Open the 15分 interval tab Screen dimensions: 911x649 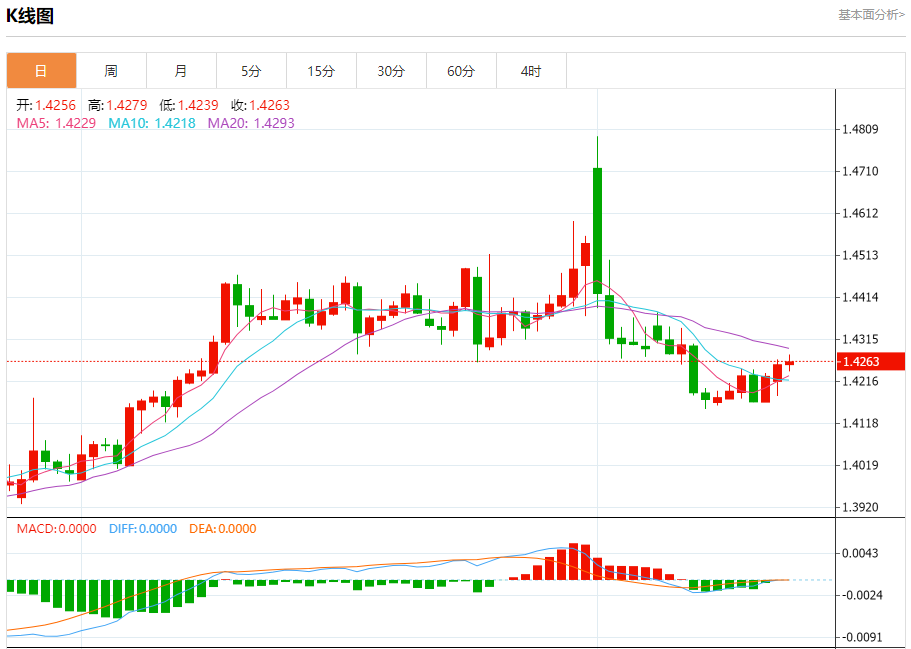(321, 71)
